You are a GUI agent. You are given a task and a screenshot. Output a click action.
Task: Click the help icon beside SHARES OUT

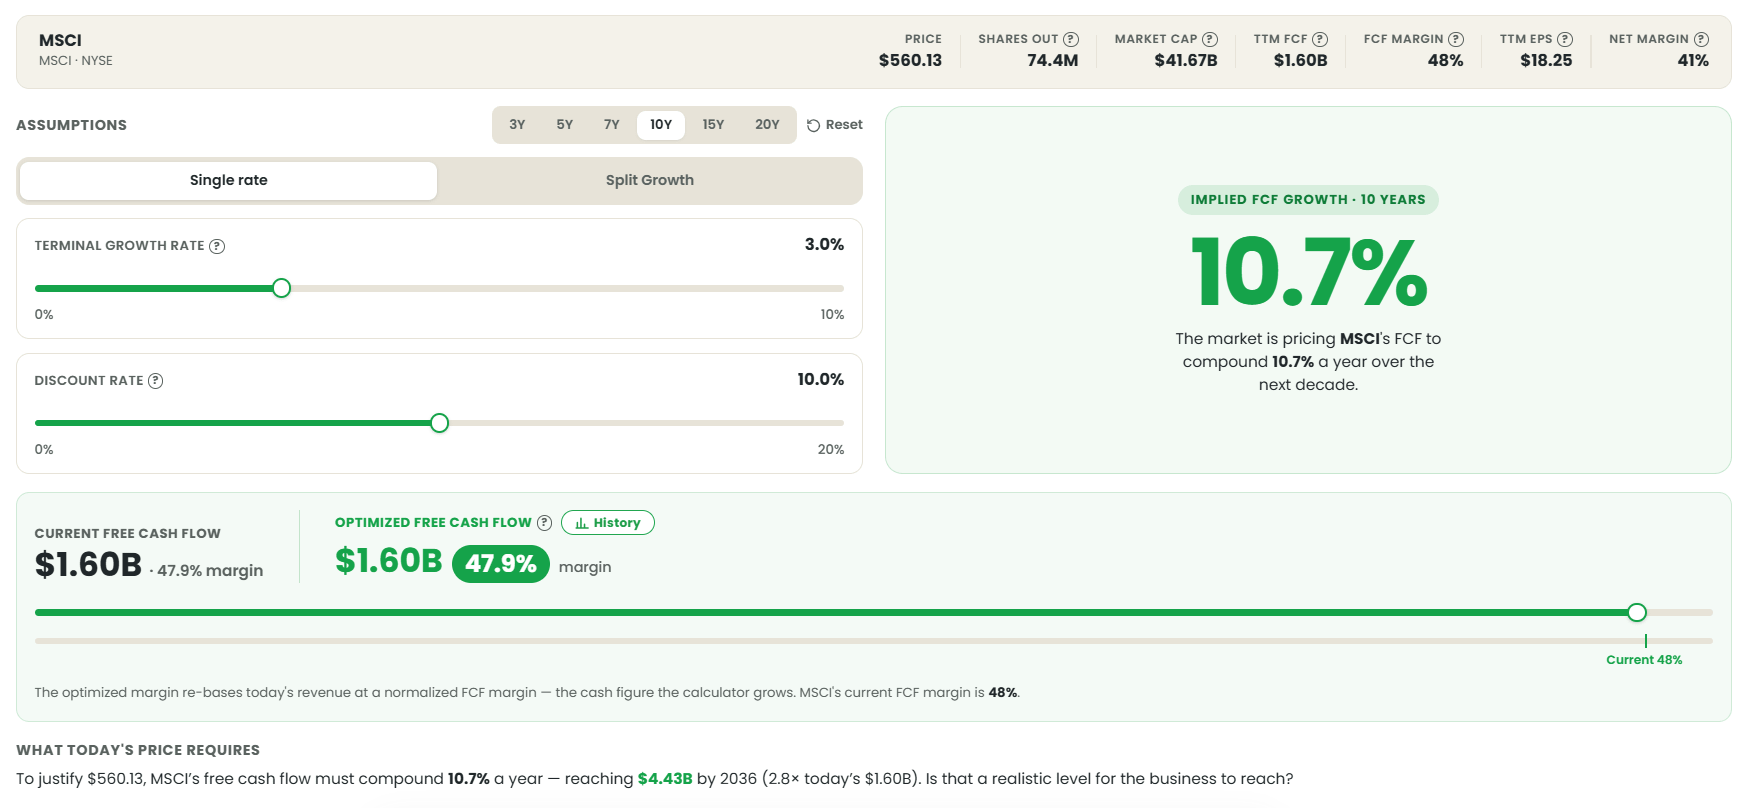tap(1071, 39)
